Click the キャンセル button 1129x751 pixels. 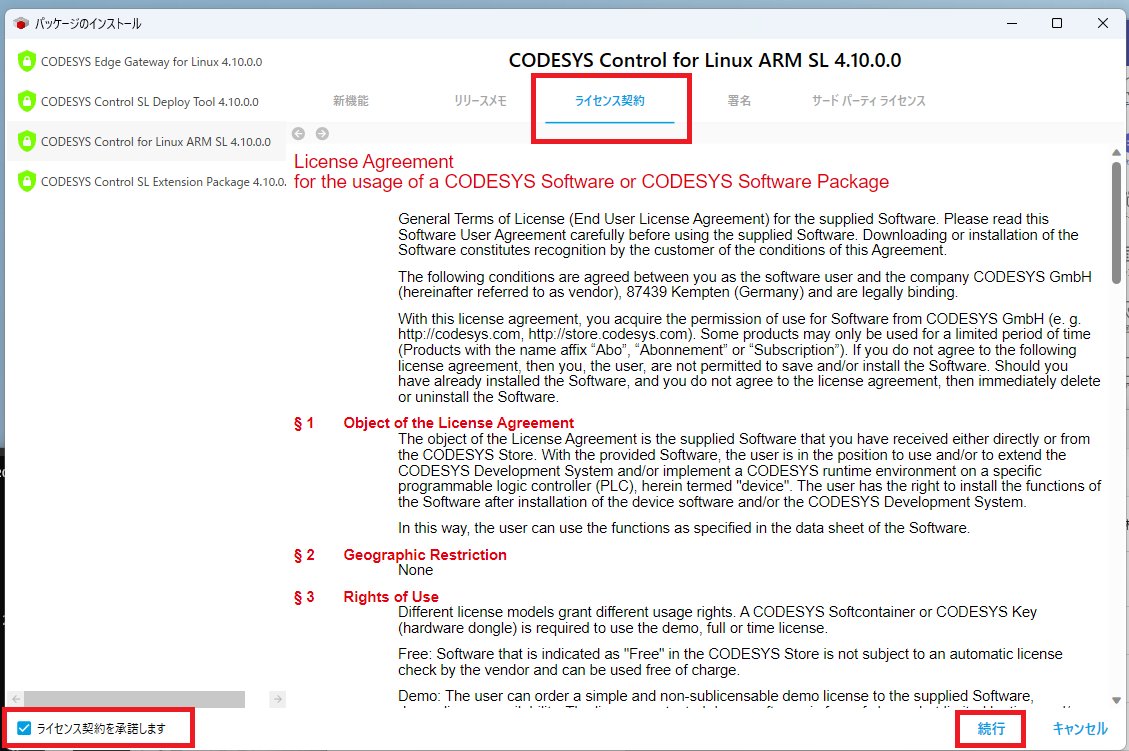1079,729
